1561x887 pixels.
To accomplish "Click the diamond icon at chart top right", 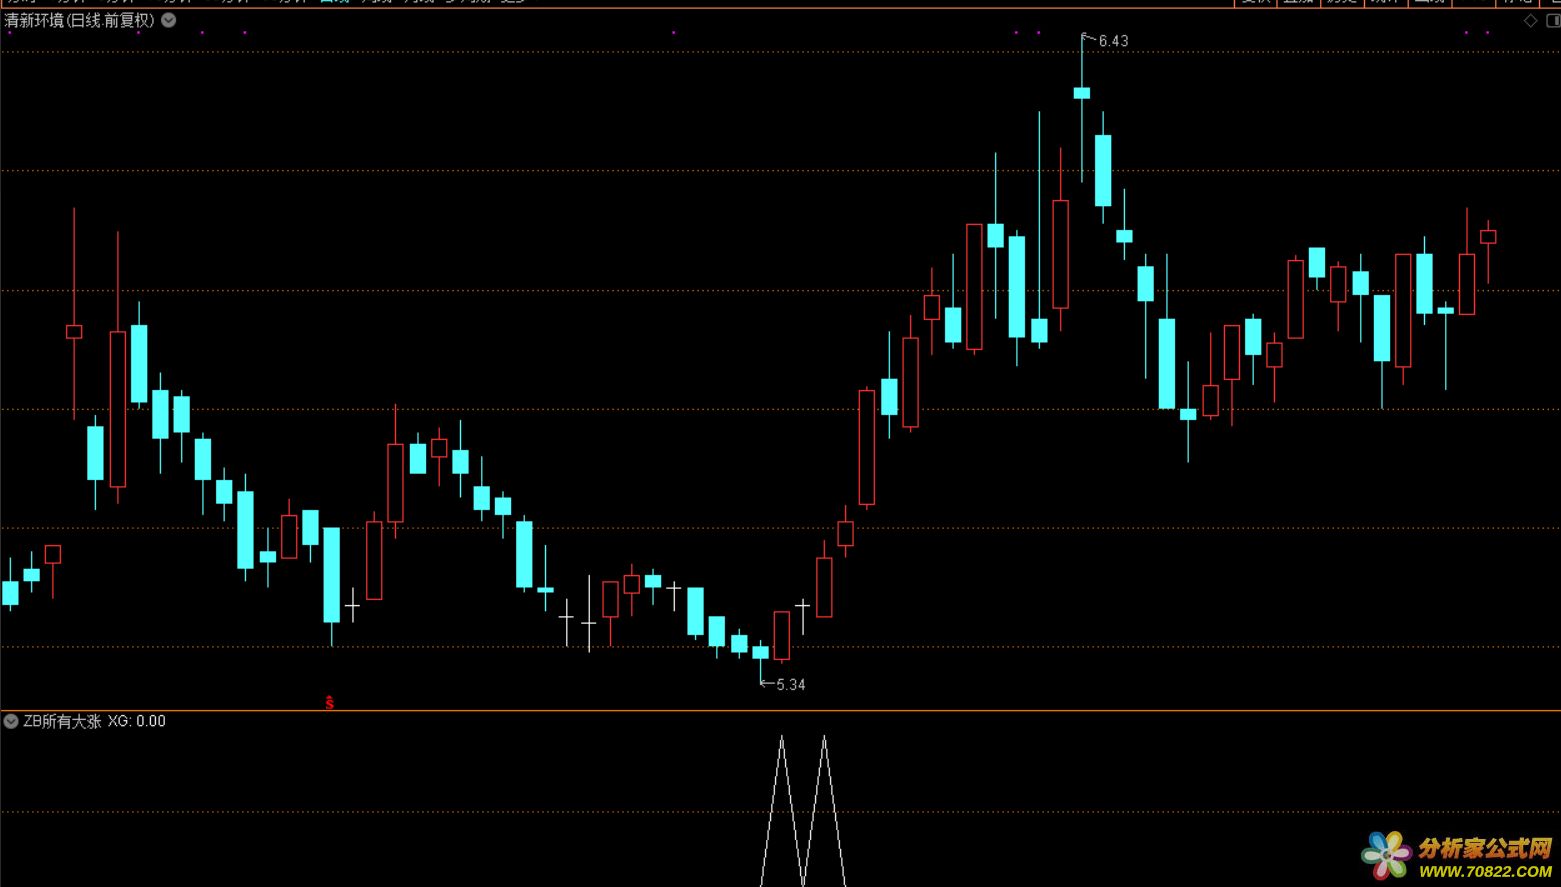I will point(1531,21).
